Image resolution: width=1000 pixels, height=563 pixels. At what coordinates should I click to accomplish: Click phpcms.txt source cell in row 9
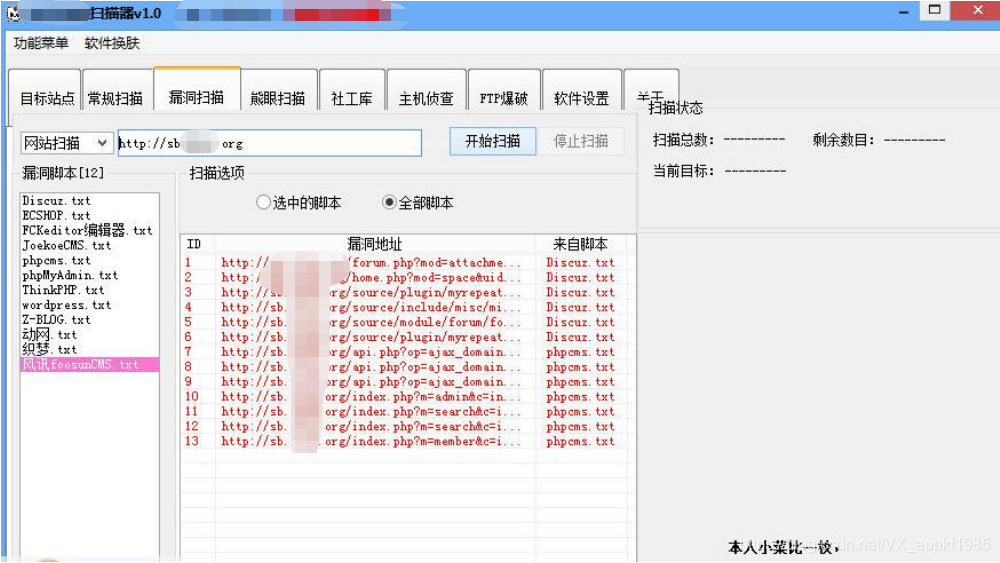point(580,382)
